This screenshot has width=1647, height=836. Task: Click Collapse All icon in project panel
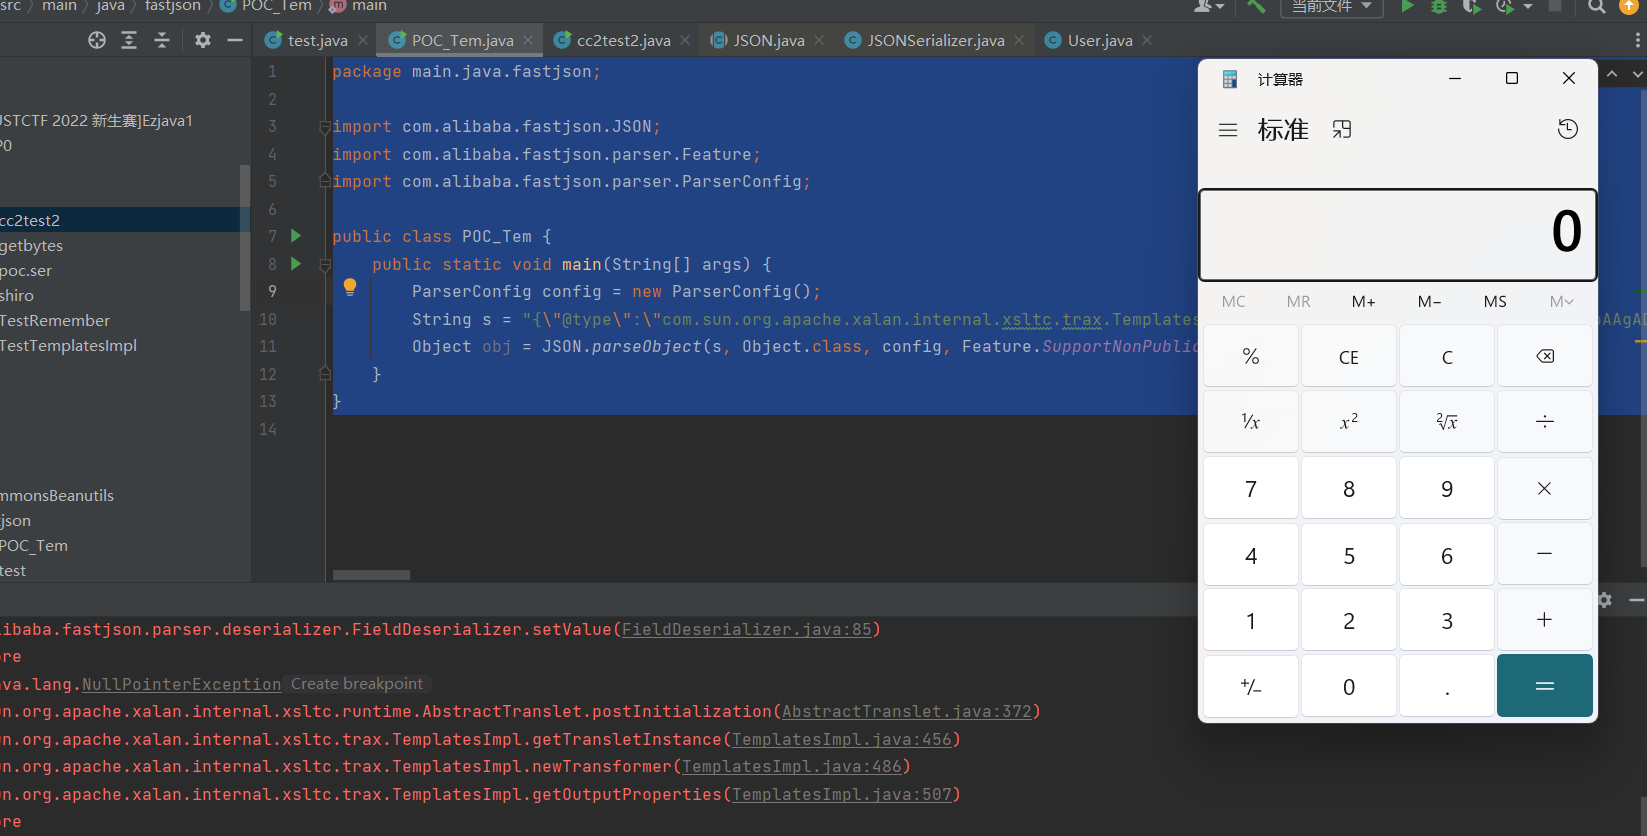point(162,40)
